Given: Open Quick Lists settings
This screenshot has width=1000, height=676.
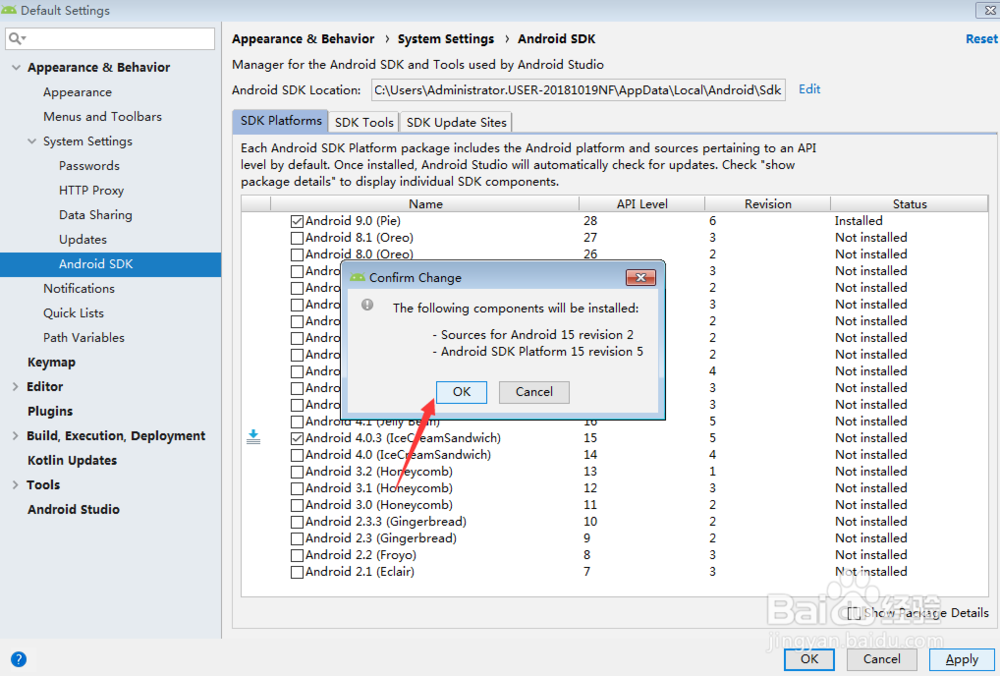Looking at the screenshot, I should point(73,313).
